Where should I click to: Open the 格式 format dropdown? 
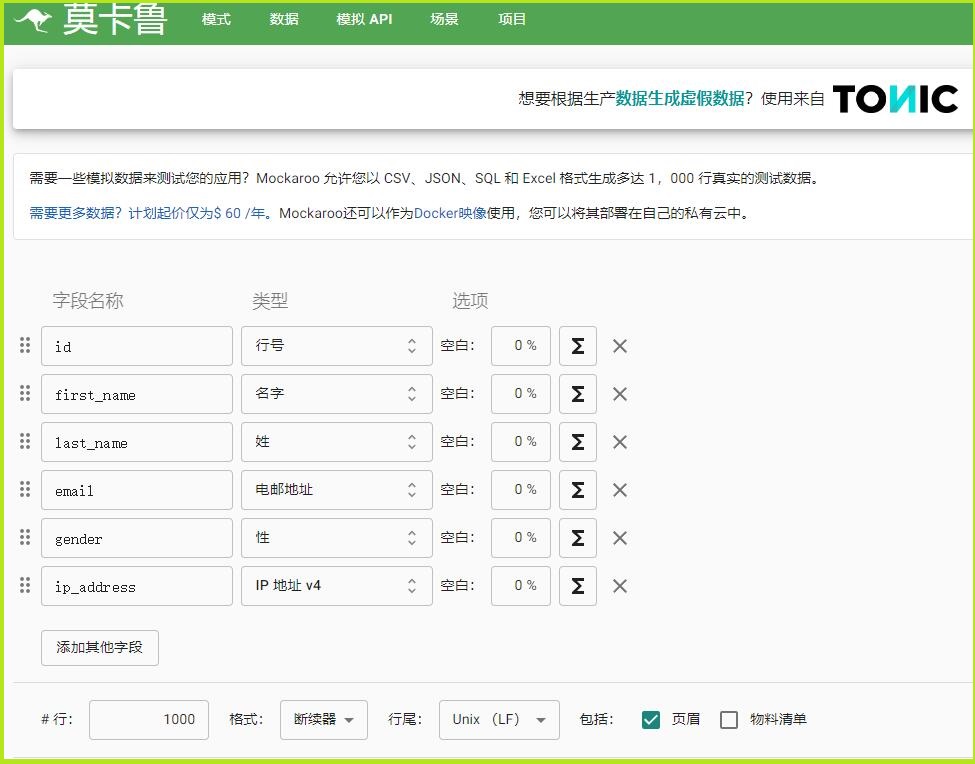click(323, 720)
